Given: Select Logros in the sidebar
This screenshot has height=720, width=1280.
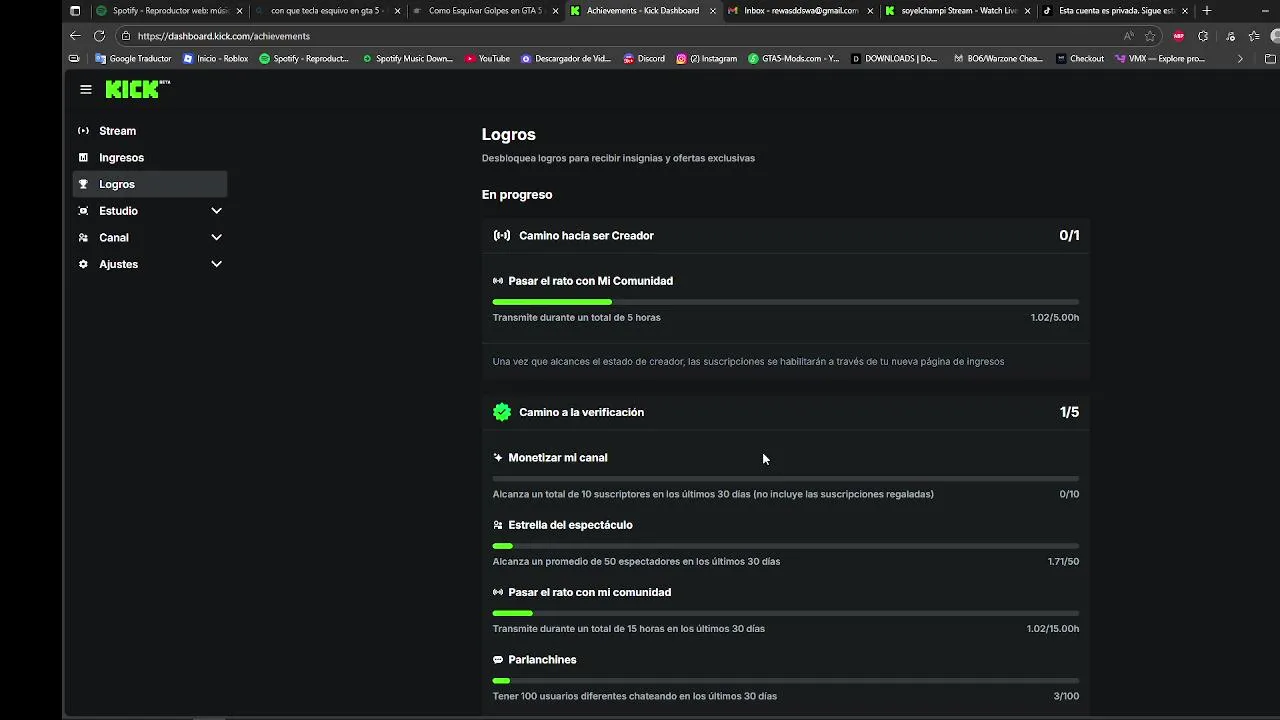Looking at the screenshot, I should (x=150, y=184).
